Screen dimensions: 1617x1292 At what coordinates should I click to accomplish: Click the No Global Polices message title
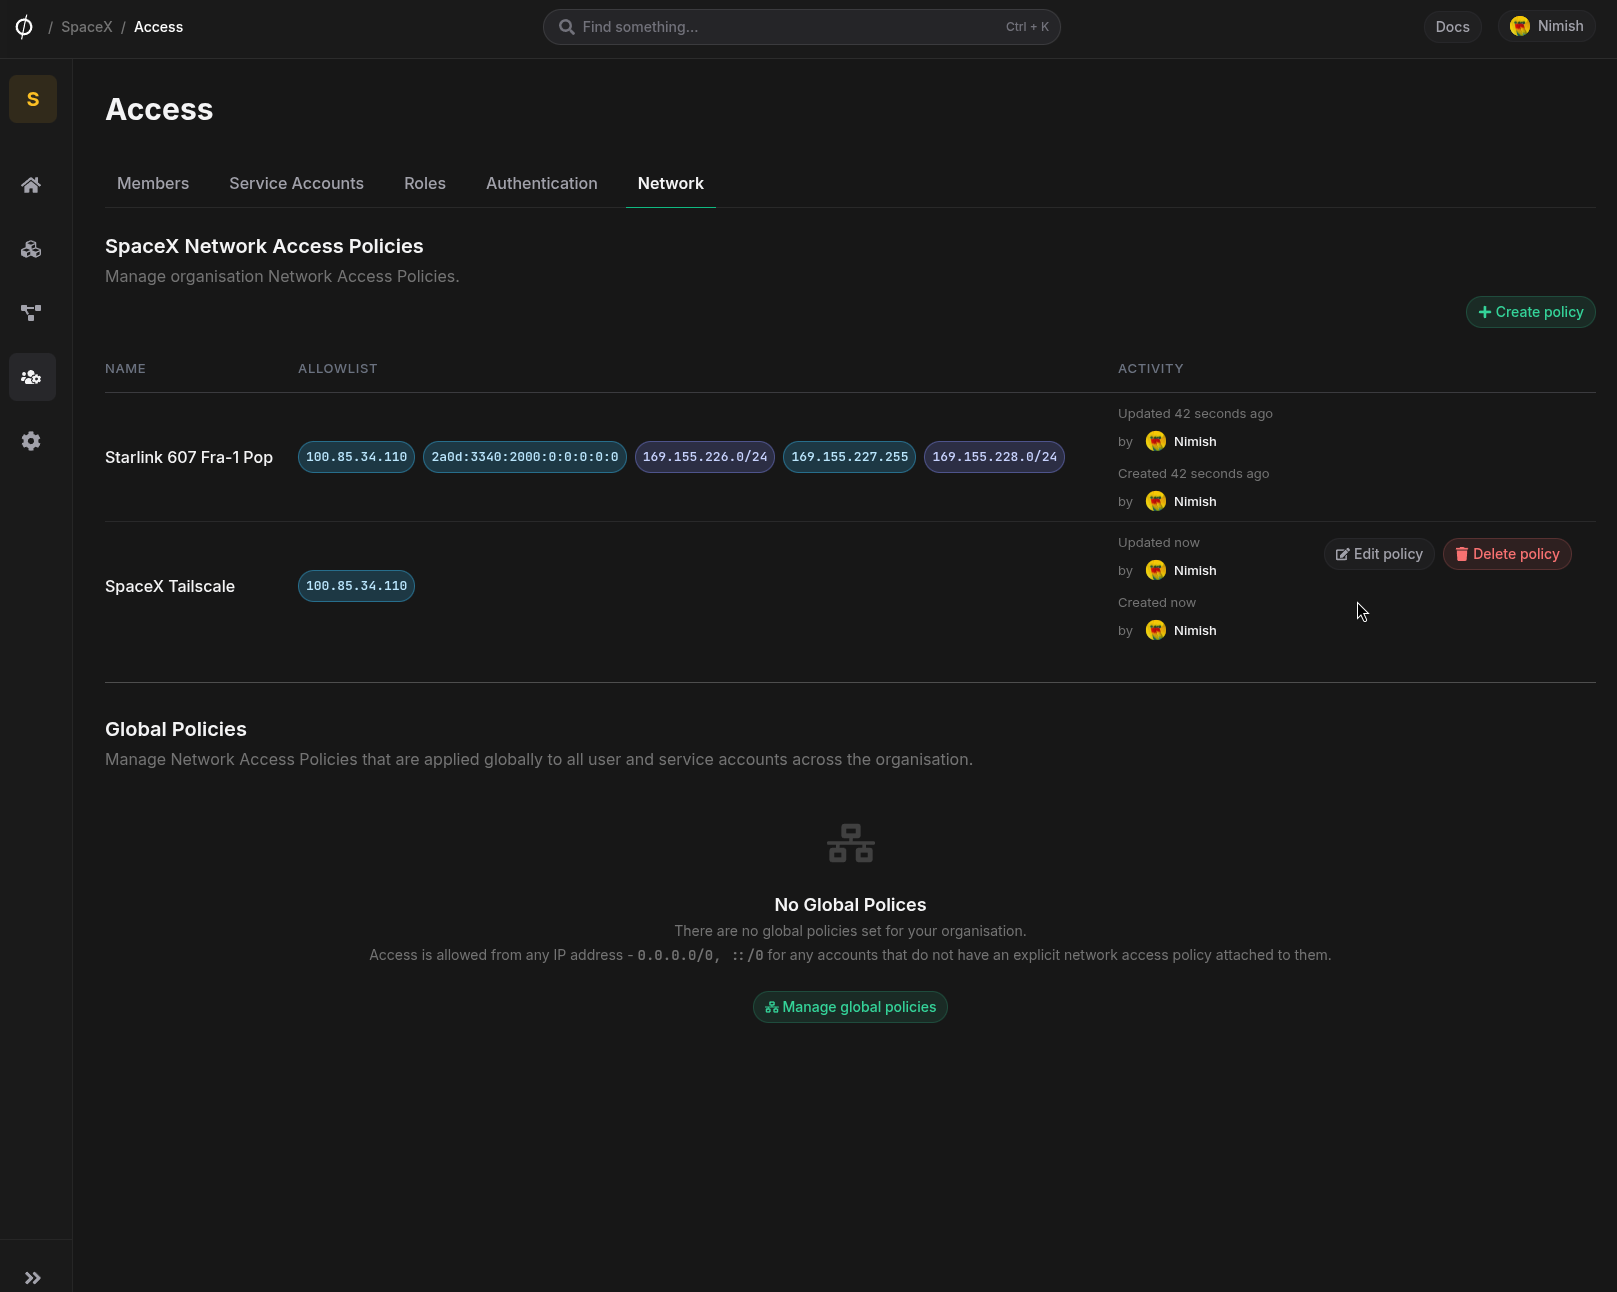click(850, 905)
